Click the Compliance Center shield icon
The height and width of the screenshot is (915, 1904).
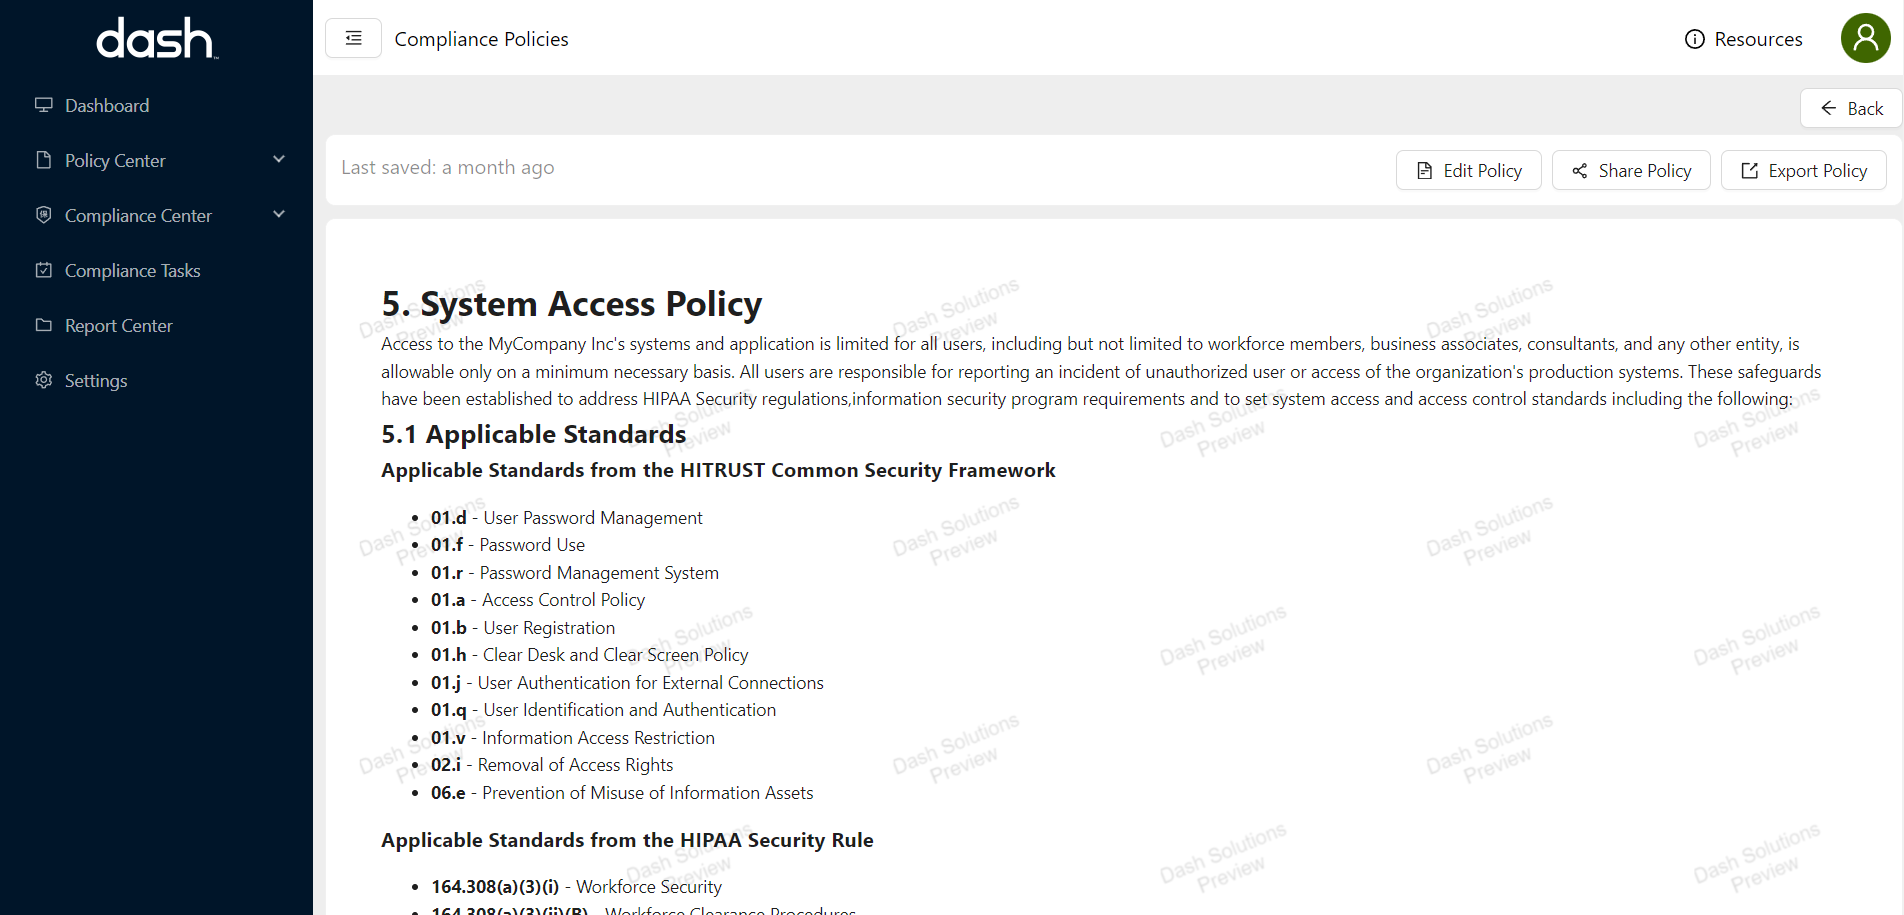click(x=44, y=215)
